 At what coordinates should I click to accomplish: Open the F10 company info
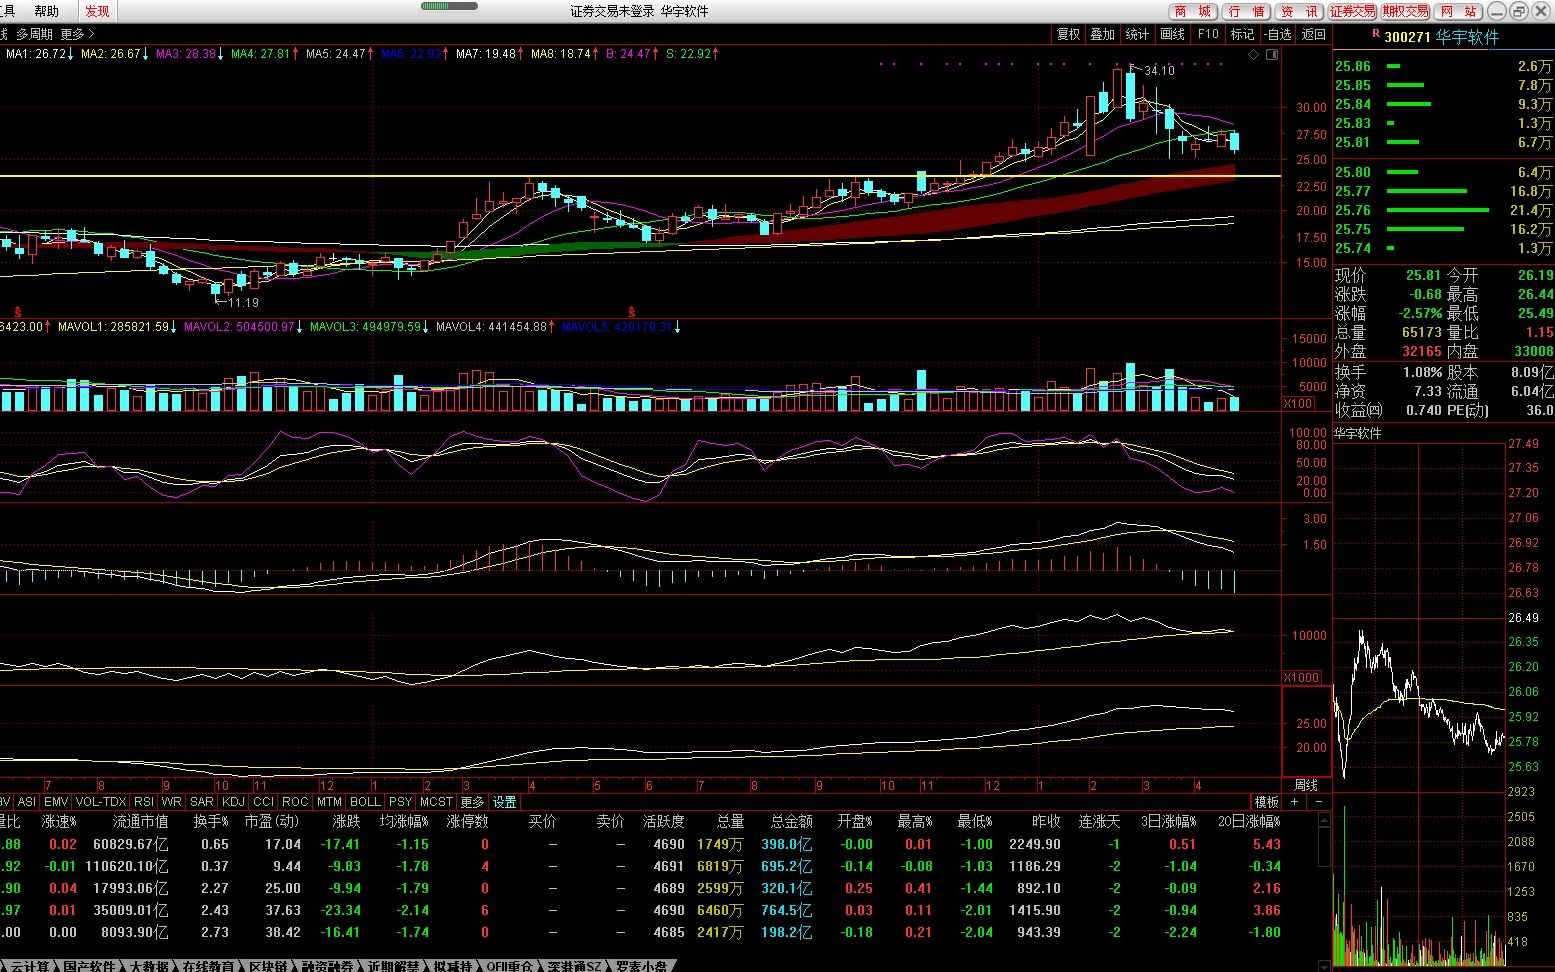coord(1208,34)
